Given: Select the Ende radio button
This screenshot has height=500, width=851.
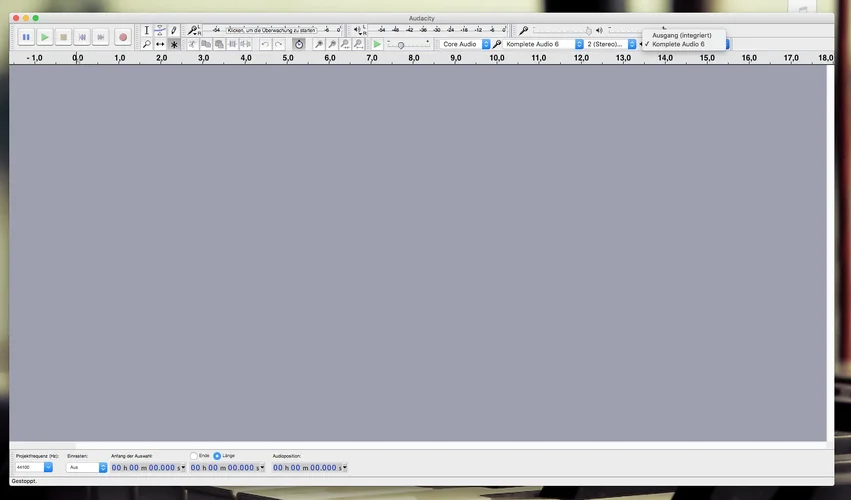Looking at the screenshot, I should (194, 456).
